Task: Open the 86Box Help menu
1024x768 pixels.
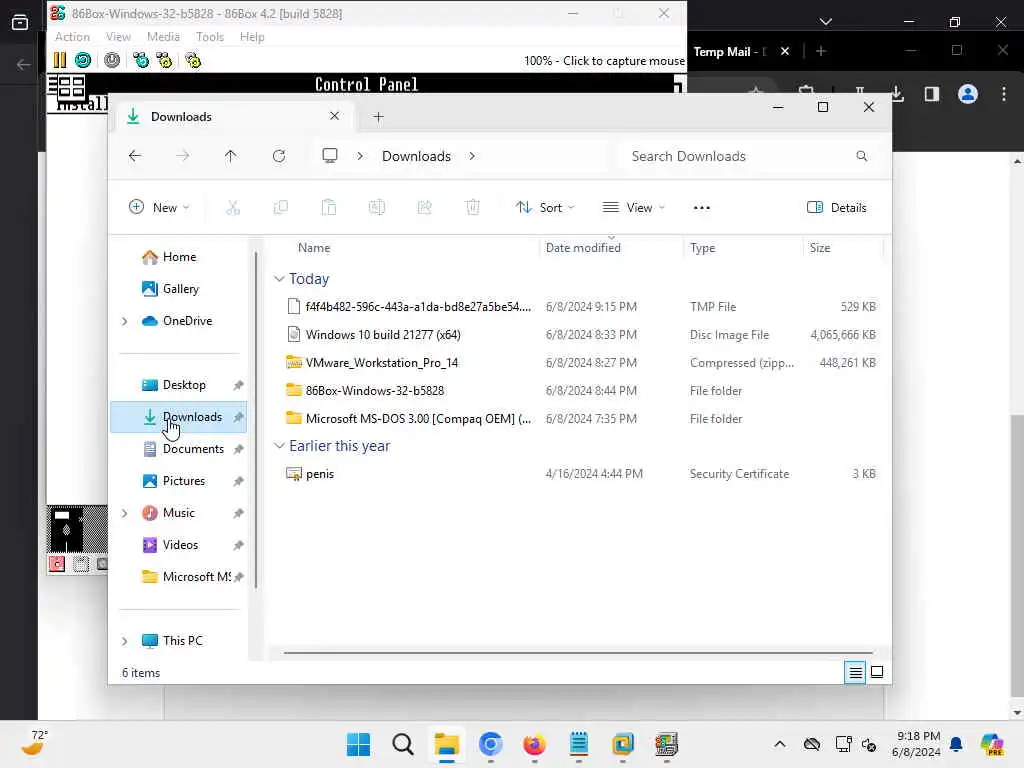Action: pyautogui.click(x=251, y=37)
